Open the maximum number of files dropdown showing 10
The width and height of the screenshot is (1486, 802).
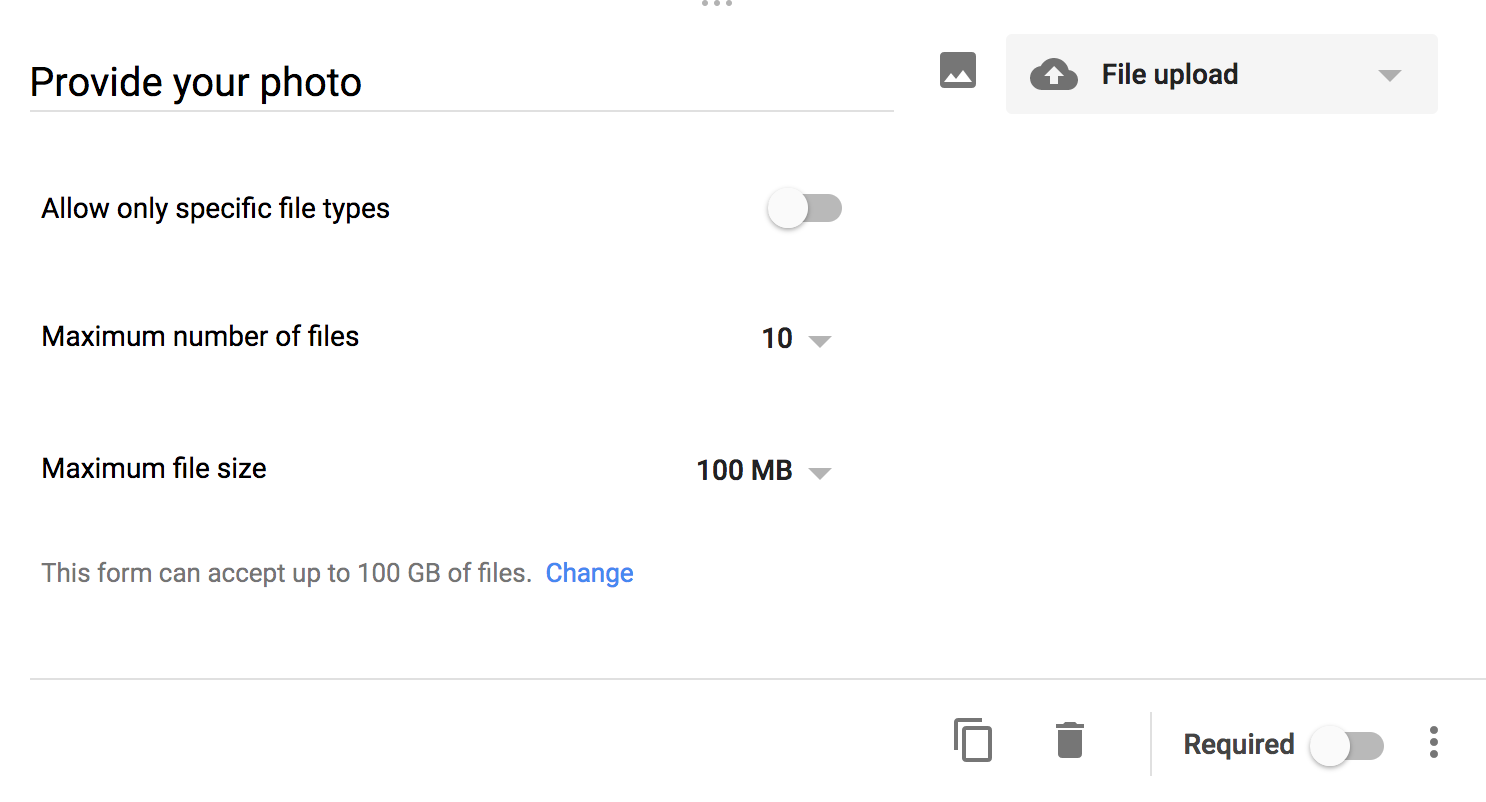[796, 339]
